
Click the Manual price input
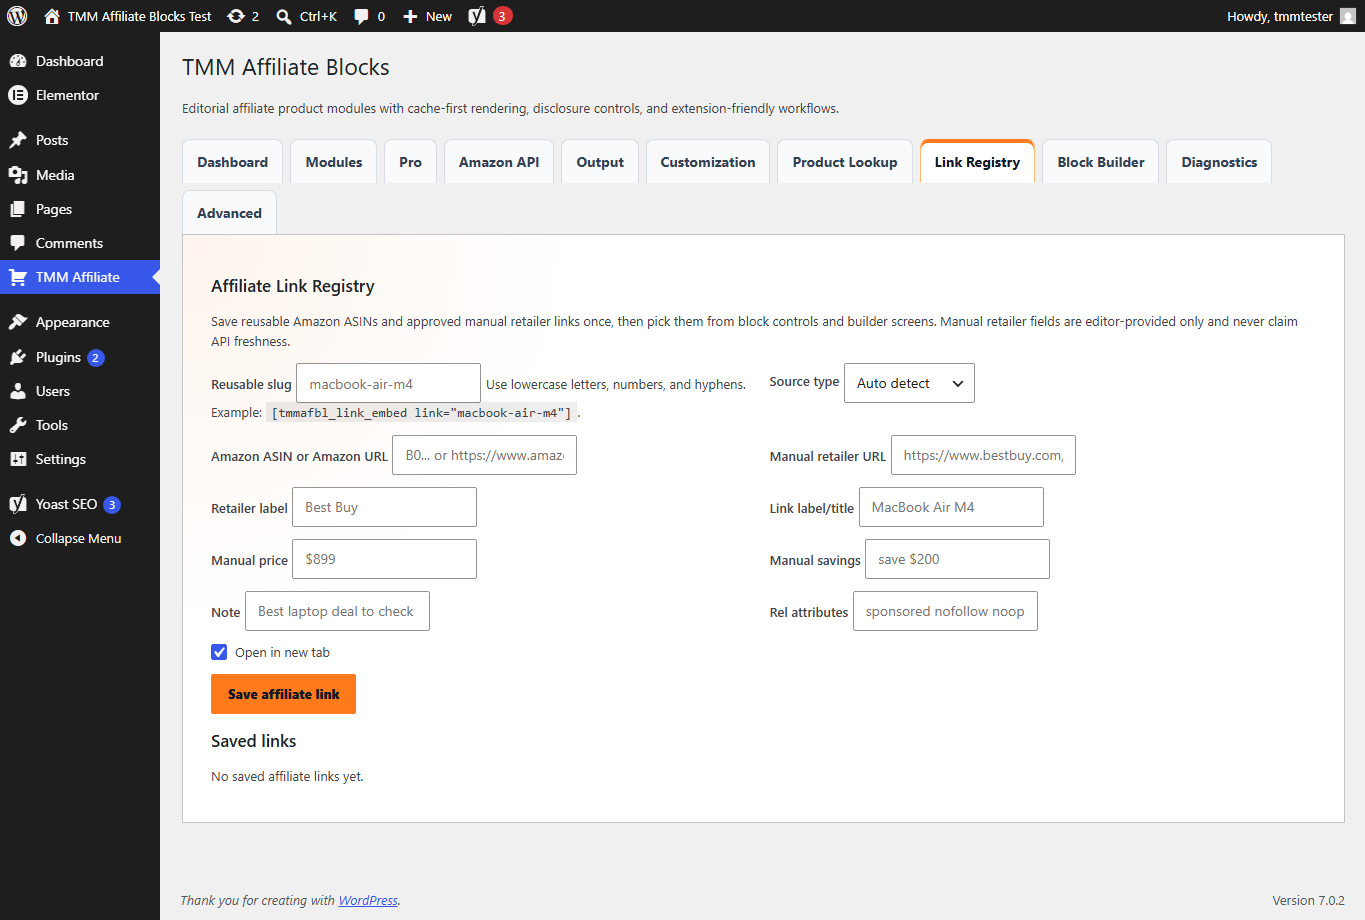pos(384,559)
